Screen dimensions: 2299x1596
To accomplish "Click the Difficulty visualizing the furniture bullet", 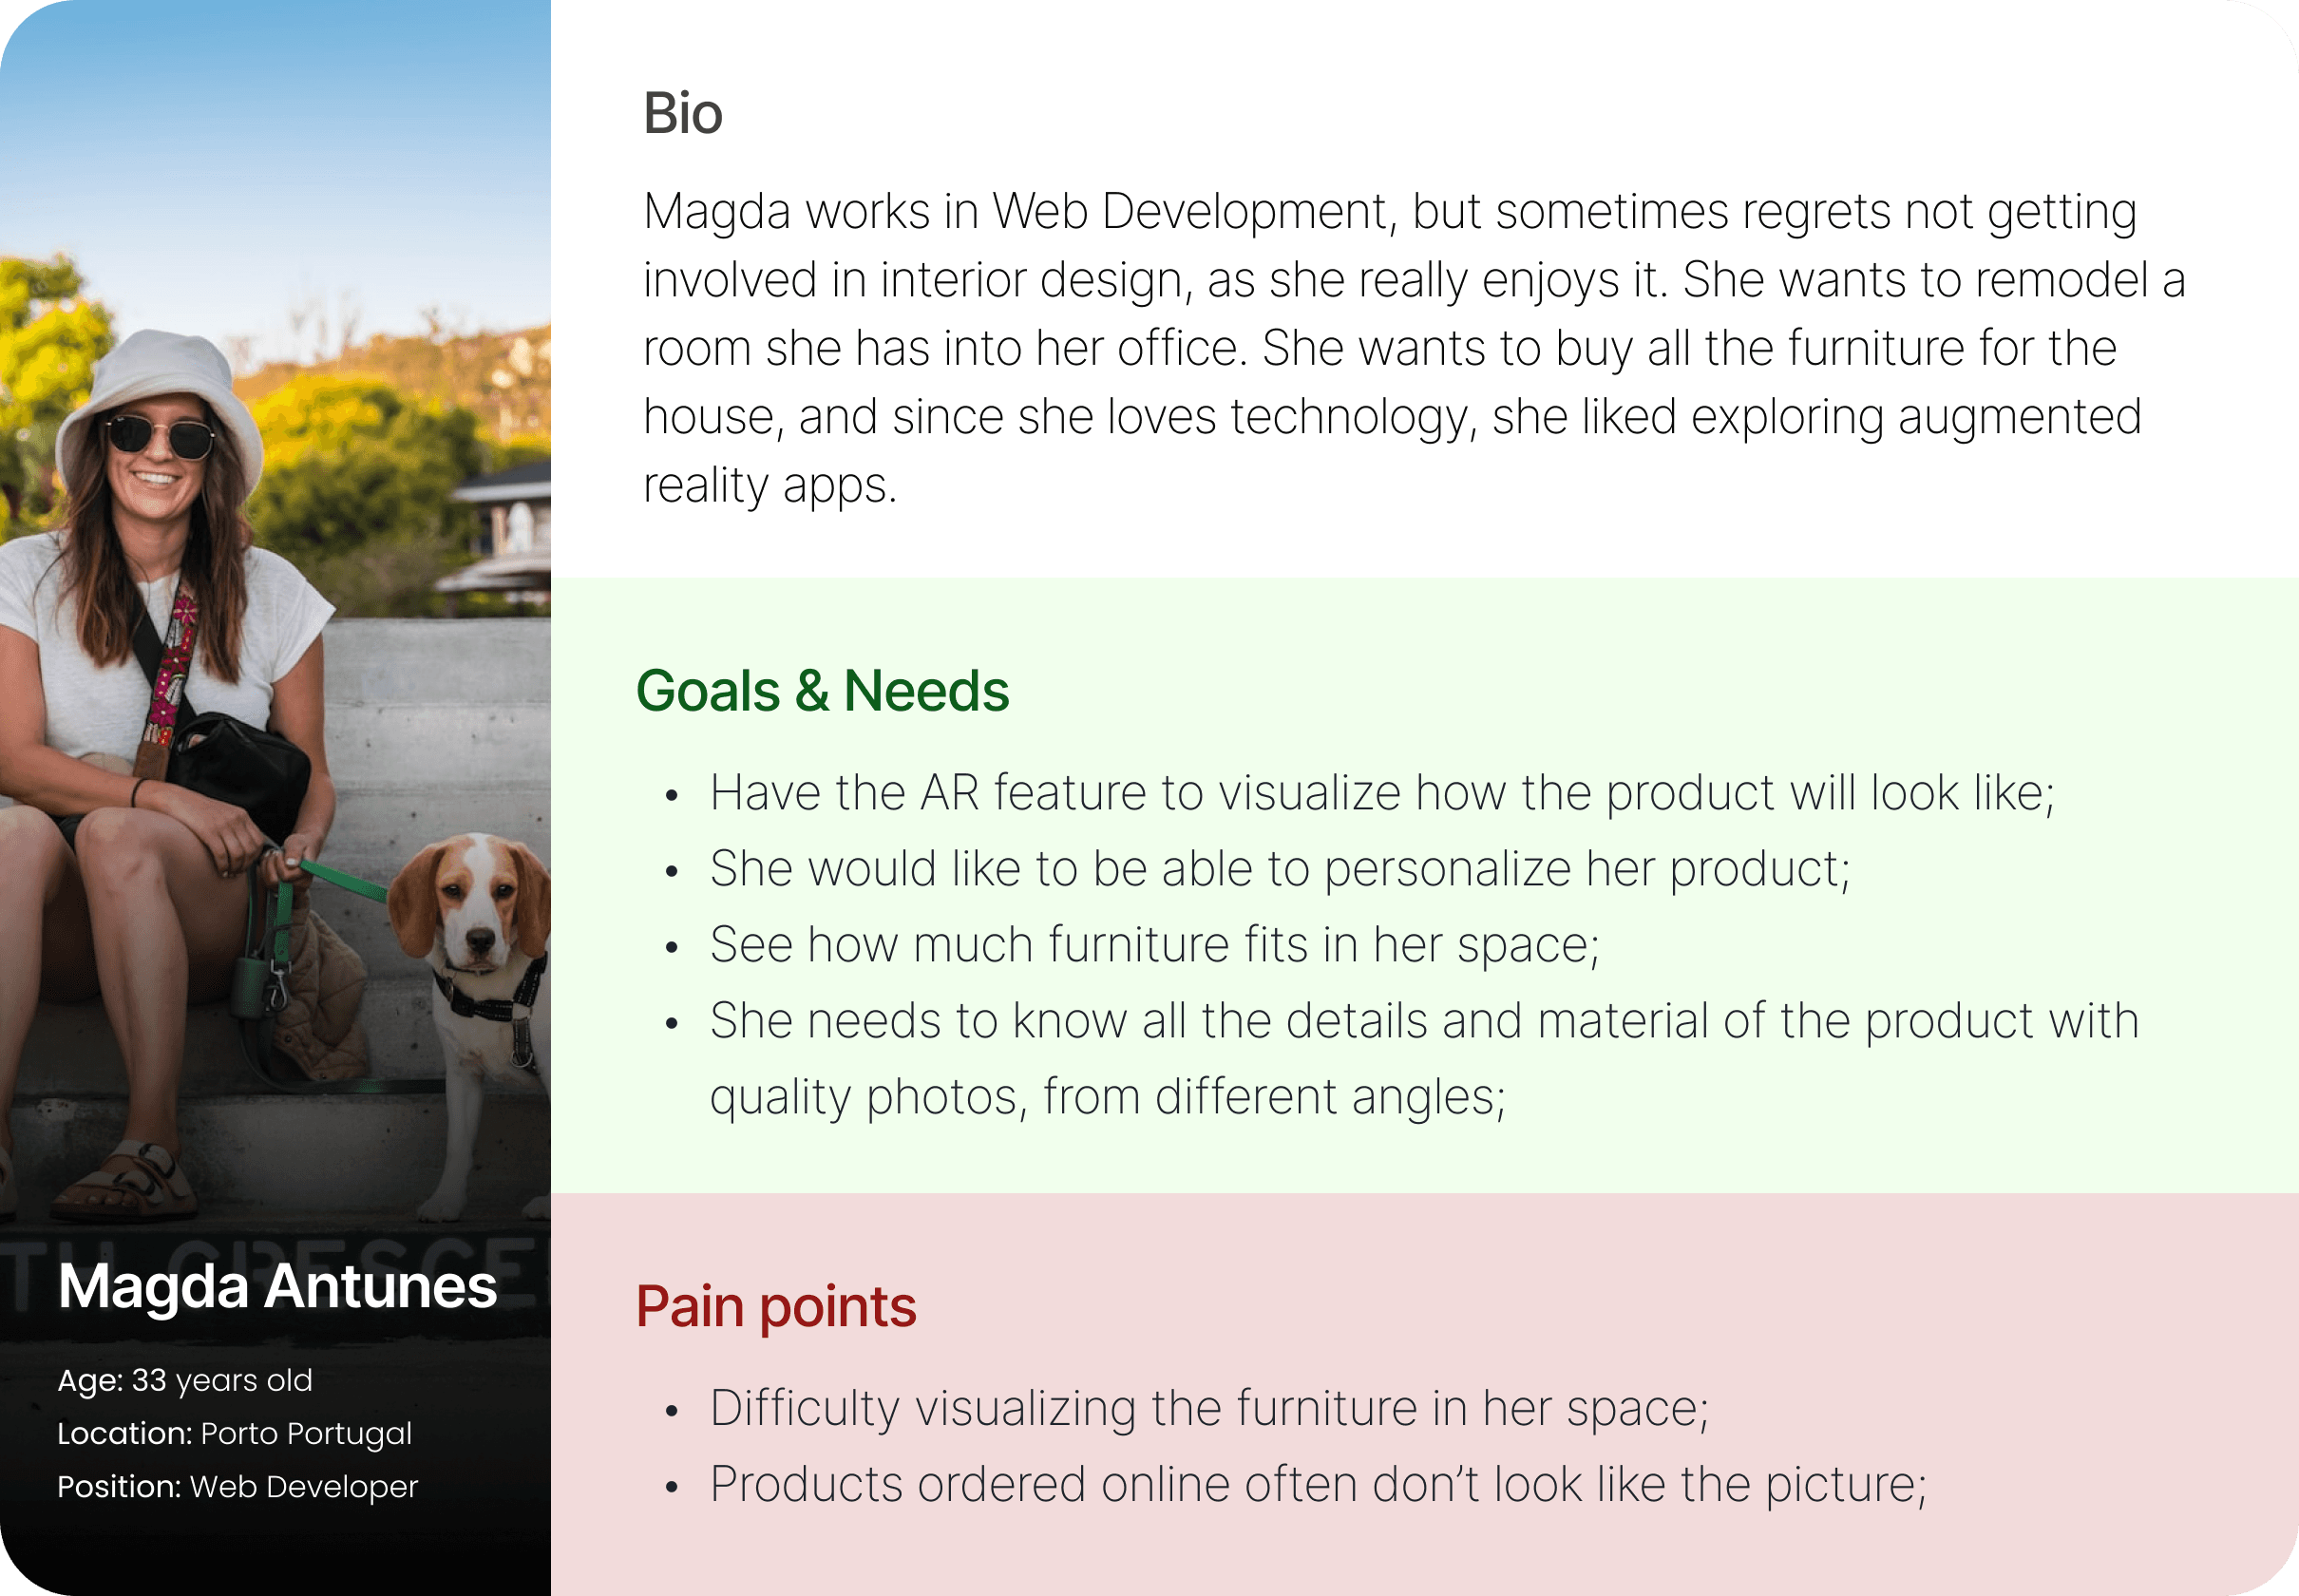I will 1210,1409.
